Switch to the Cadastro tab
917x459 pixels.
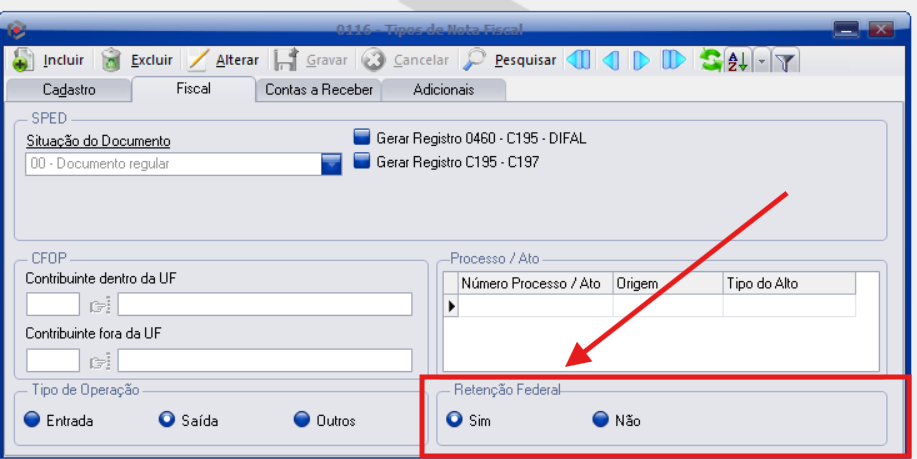(69, 90)
